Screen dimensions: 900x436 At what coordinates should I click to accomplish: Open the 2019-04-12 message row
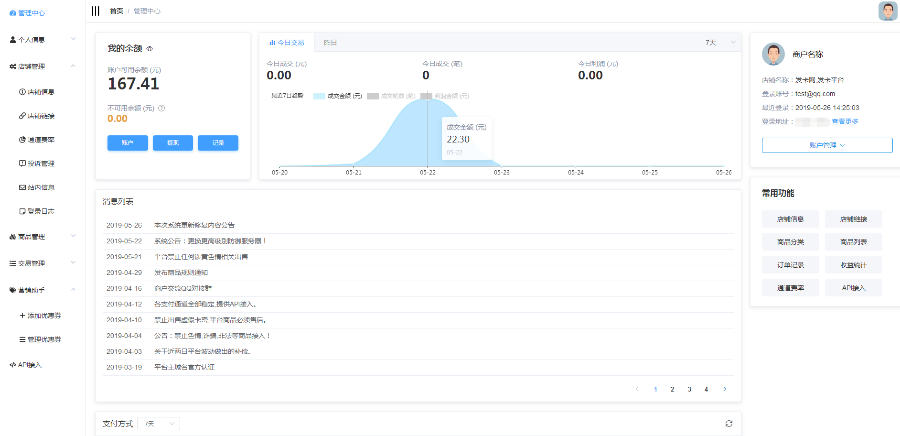(418, 304)
